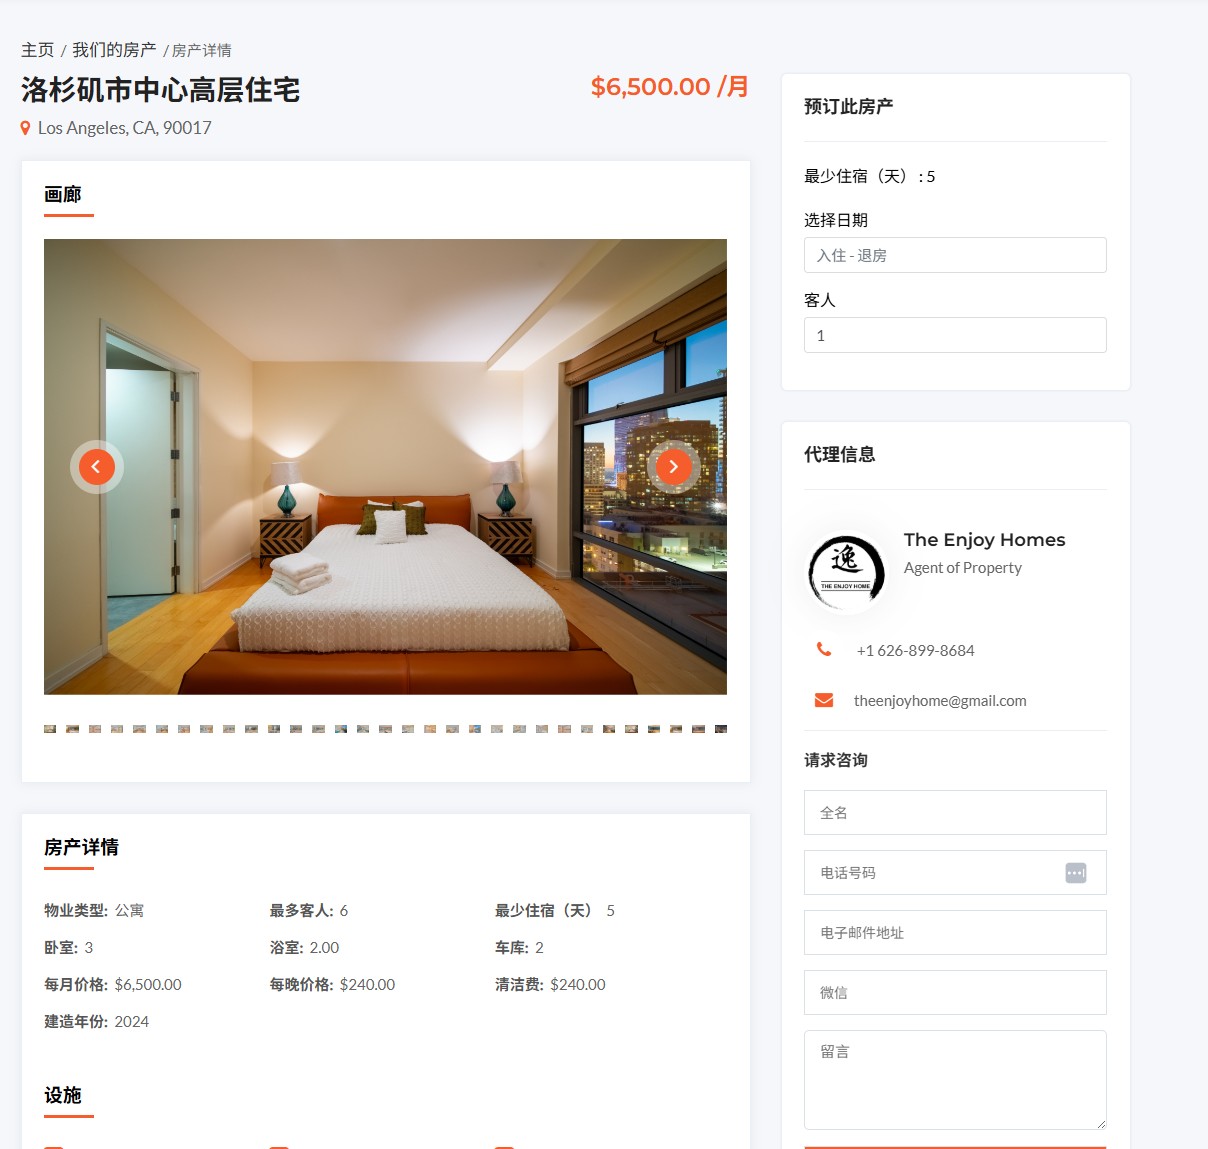Viewport: 1208px width, 1149px height.
Task: Open the 入住 - 退房 date picker field
Action: (955, 255)
